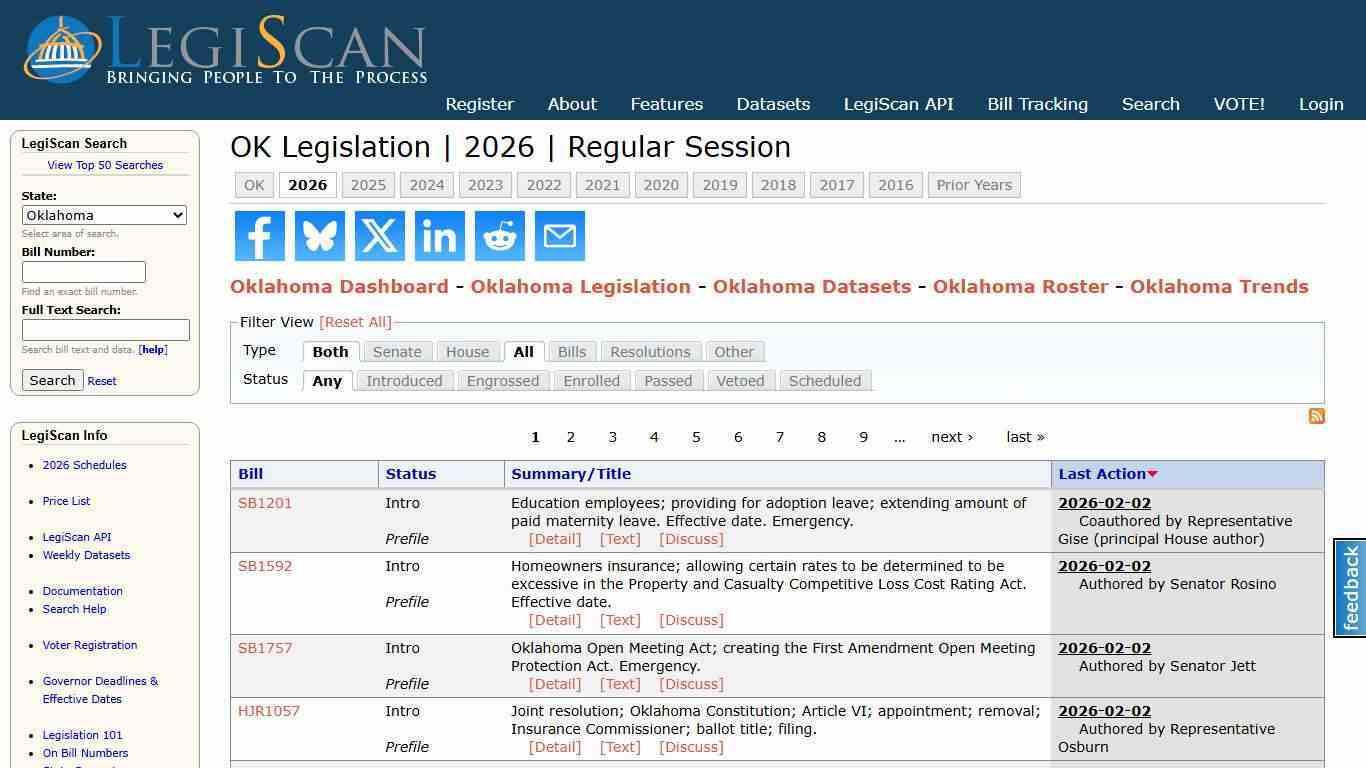The height and width of the screenshot is (768, 1366).
Task: Switch to the 2025 session tab
Action: (x=367, y=185)
